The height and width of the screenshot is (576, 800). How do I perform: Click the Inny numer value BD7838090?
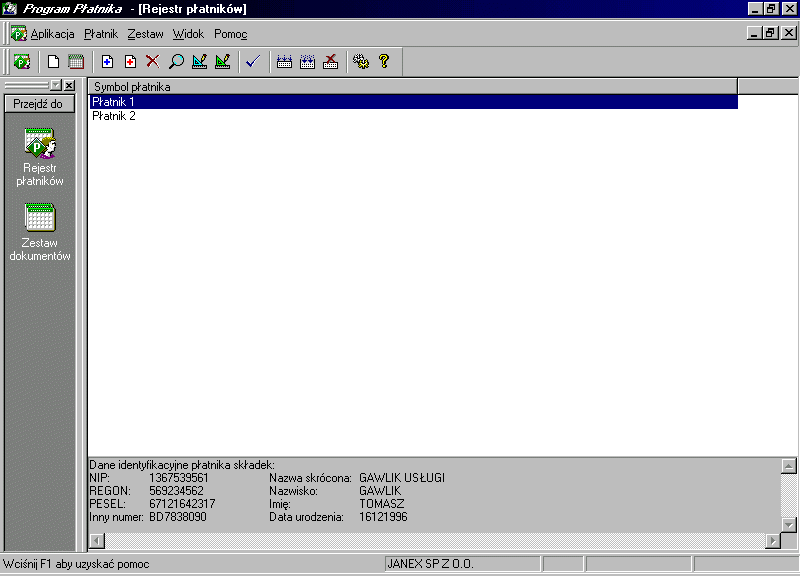[178, 517]
